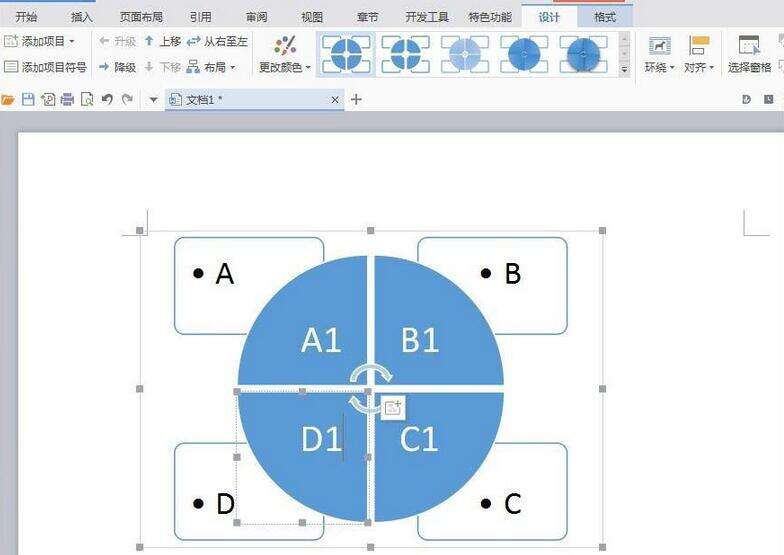This screenshot has height=555, width=784.
Task: Click the A1 quadrant of the circle
Action: (320, 340)
